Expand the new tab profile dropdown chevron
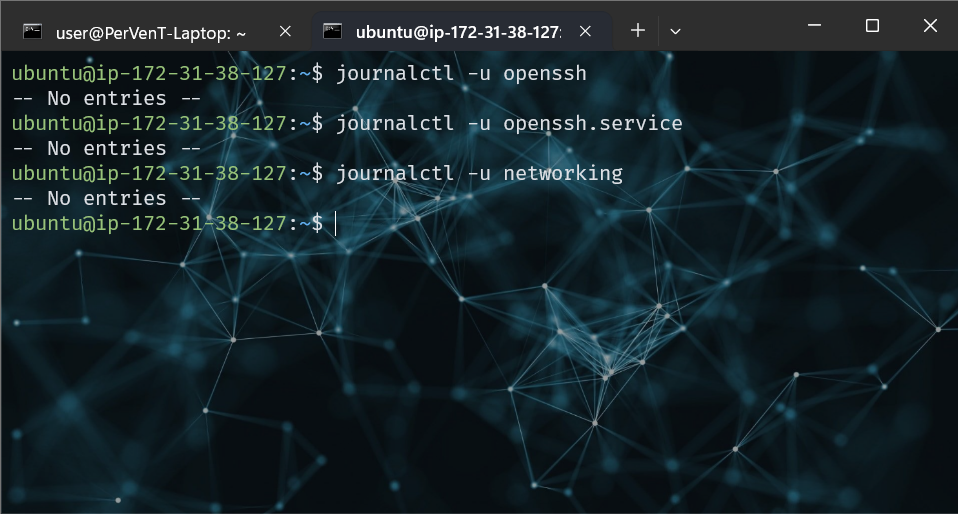958x514 pixels. tap(675, 31)
